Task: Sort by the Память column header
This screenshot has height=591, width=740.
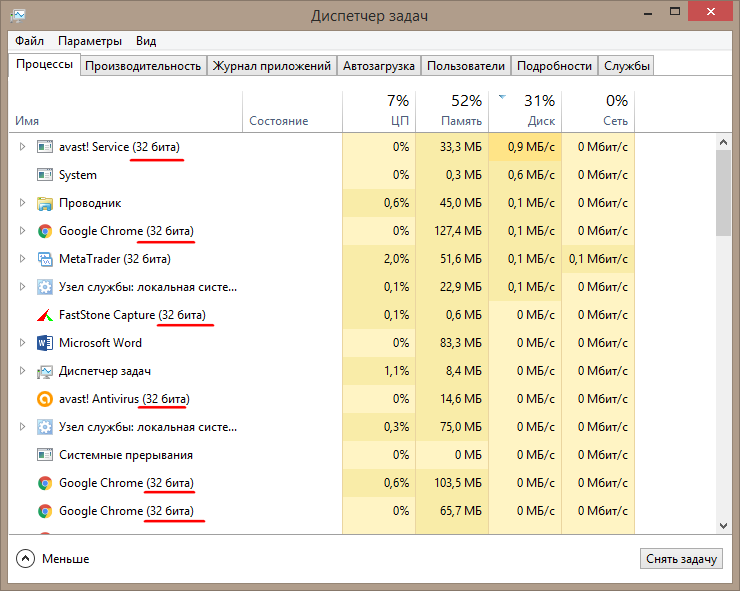Action: tap(452, 112)
